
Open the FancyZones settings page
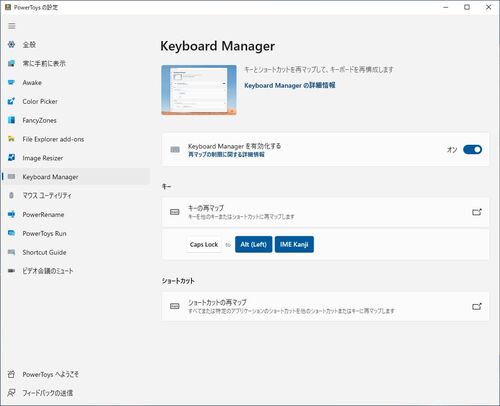[76, 120]
